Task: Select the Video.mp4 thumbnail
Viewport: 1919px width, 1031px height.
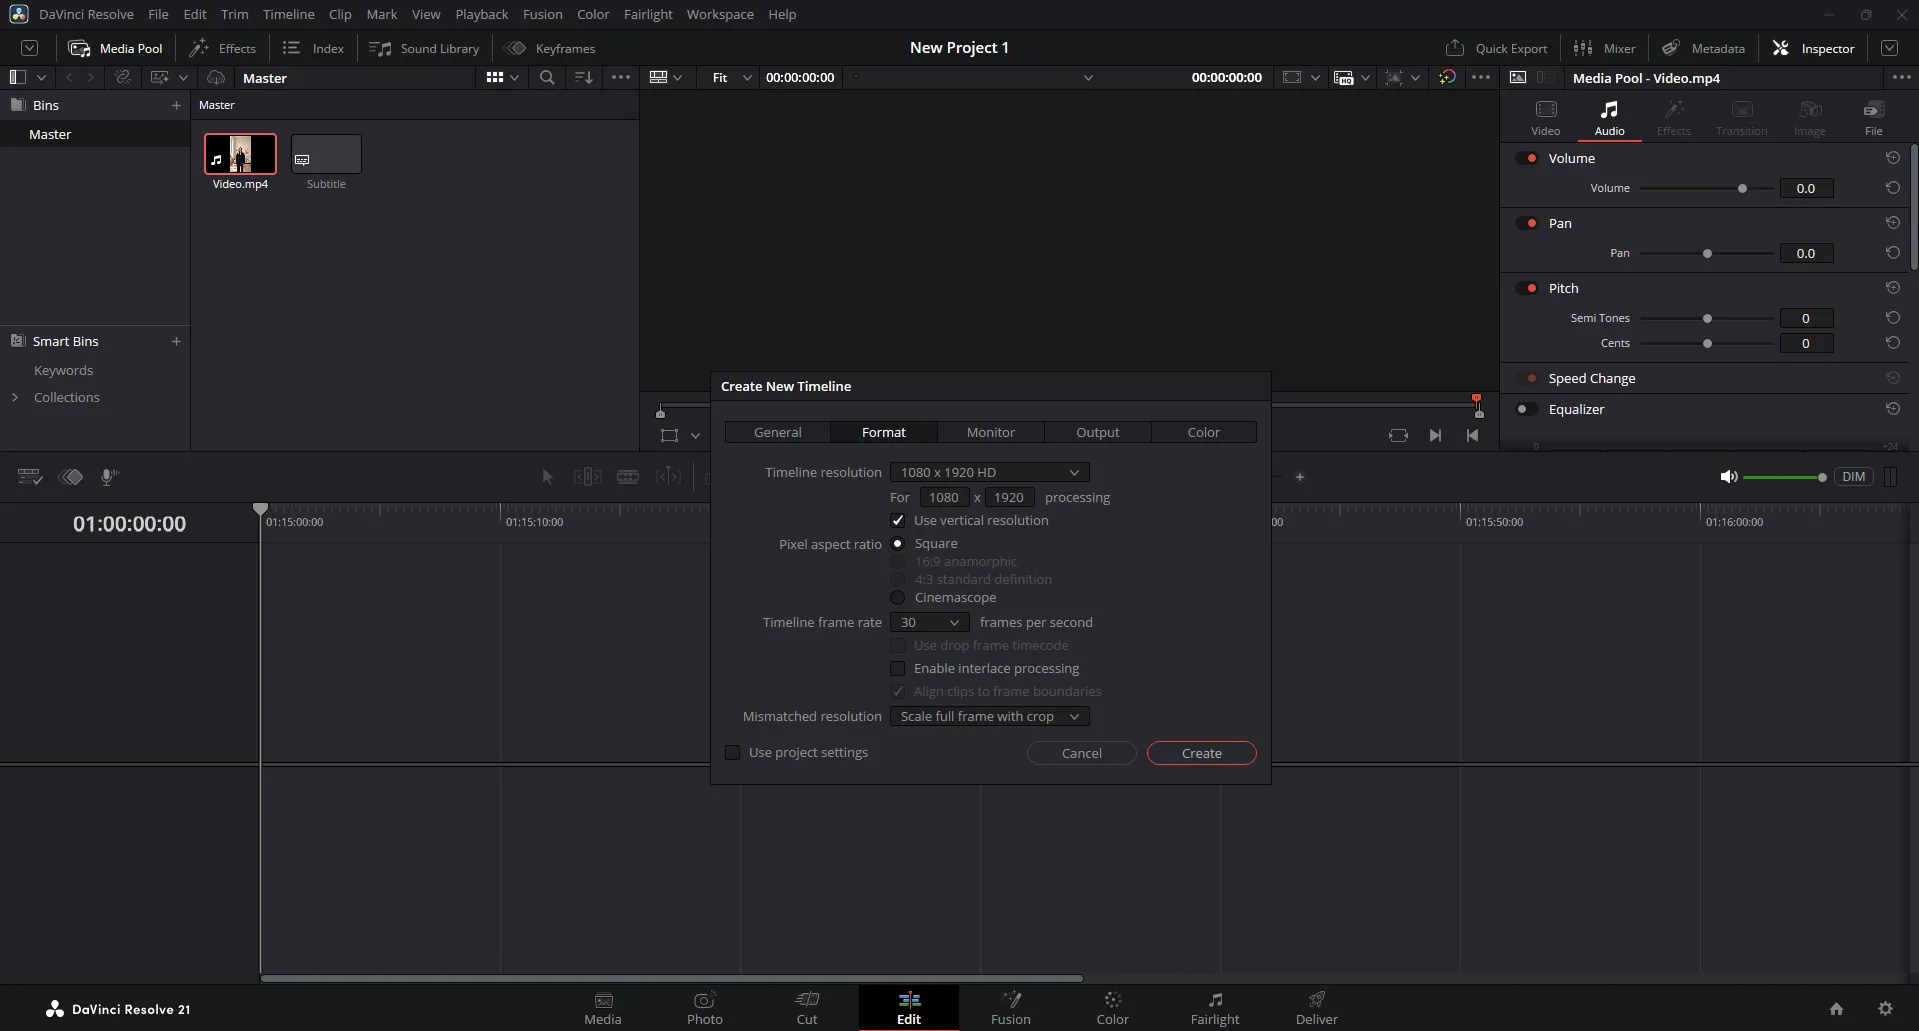Action: click(x=240, y=154)
